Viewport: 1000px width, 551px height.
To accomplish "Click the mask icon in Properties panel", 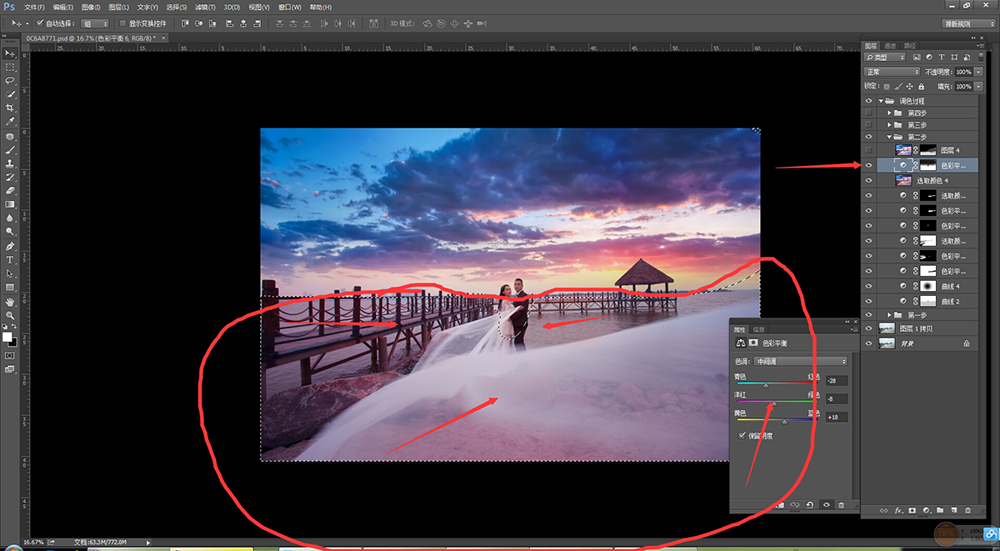I will [753, 342].
